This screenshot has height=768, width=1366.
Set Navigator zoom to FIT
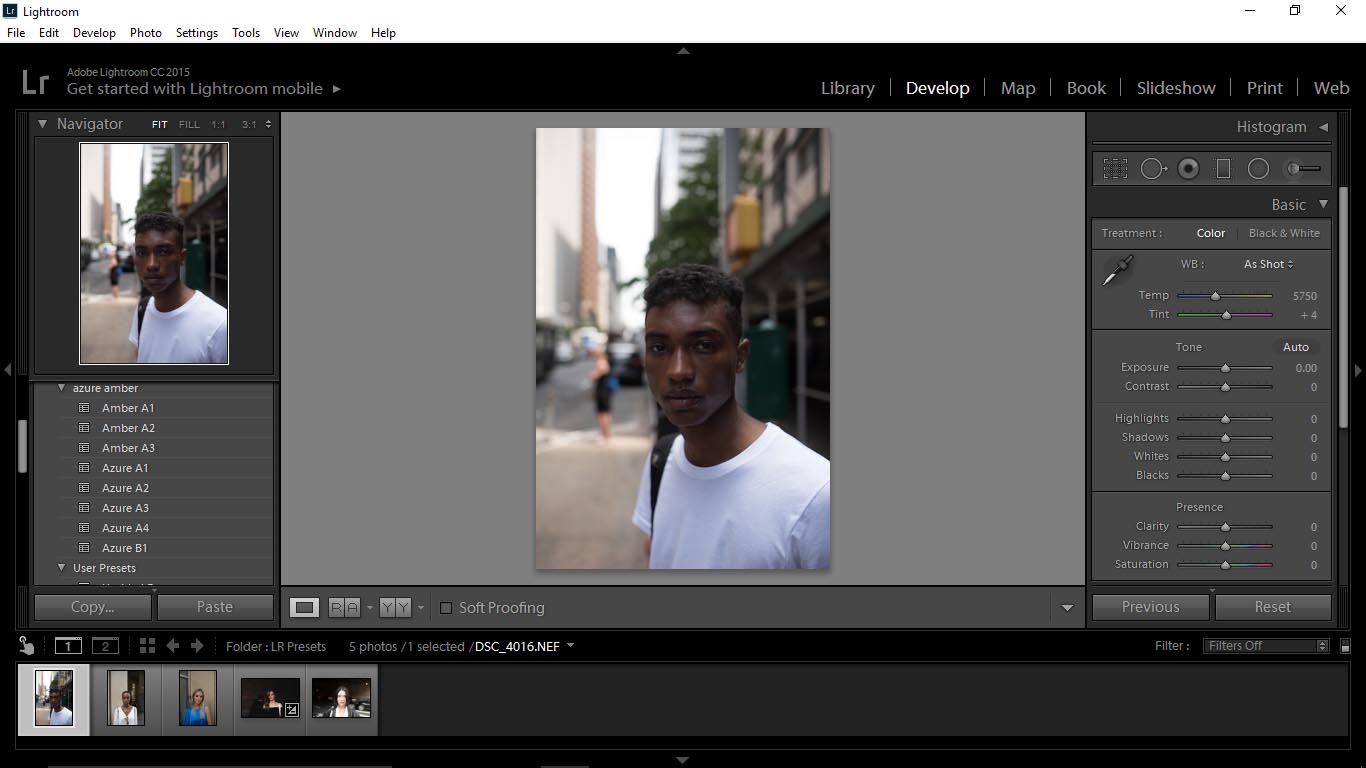pos(160,125)
